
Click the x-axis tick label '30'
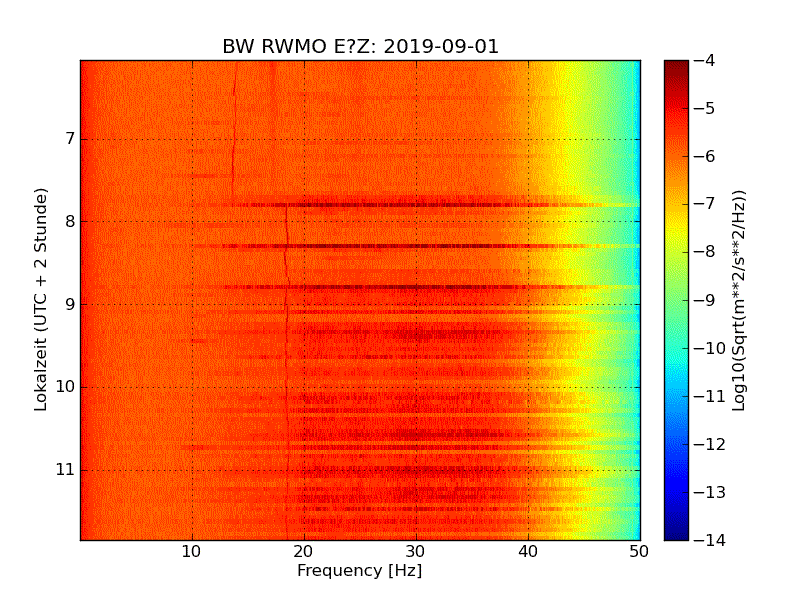point(416,552)
